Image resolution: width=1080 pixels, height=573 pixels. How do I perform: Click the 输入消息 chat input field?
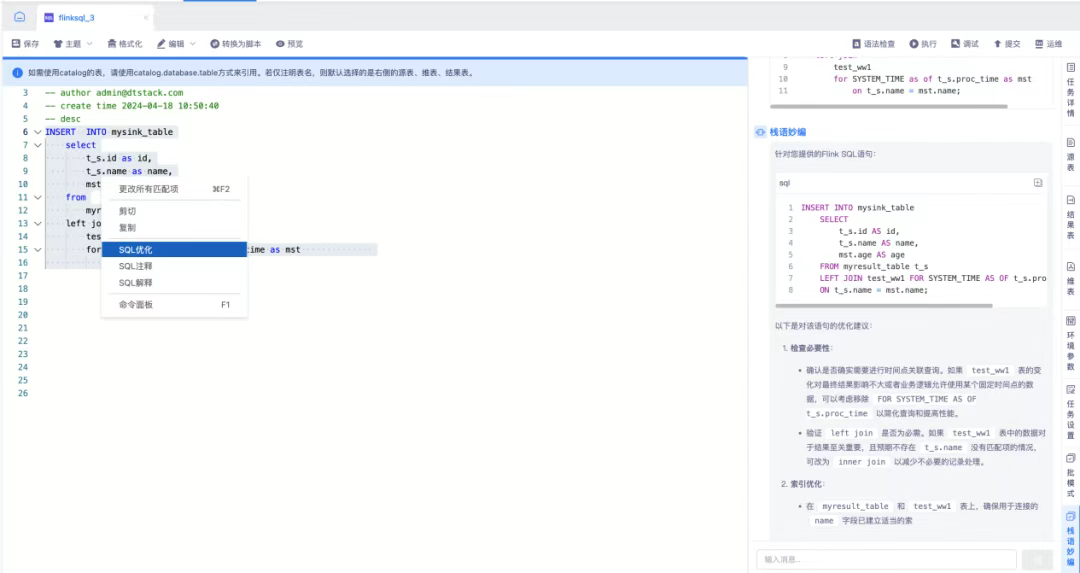(x=886, y=559)
